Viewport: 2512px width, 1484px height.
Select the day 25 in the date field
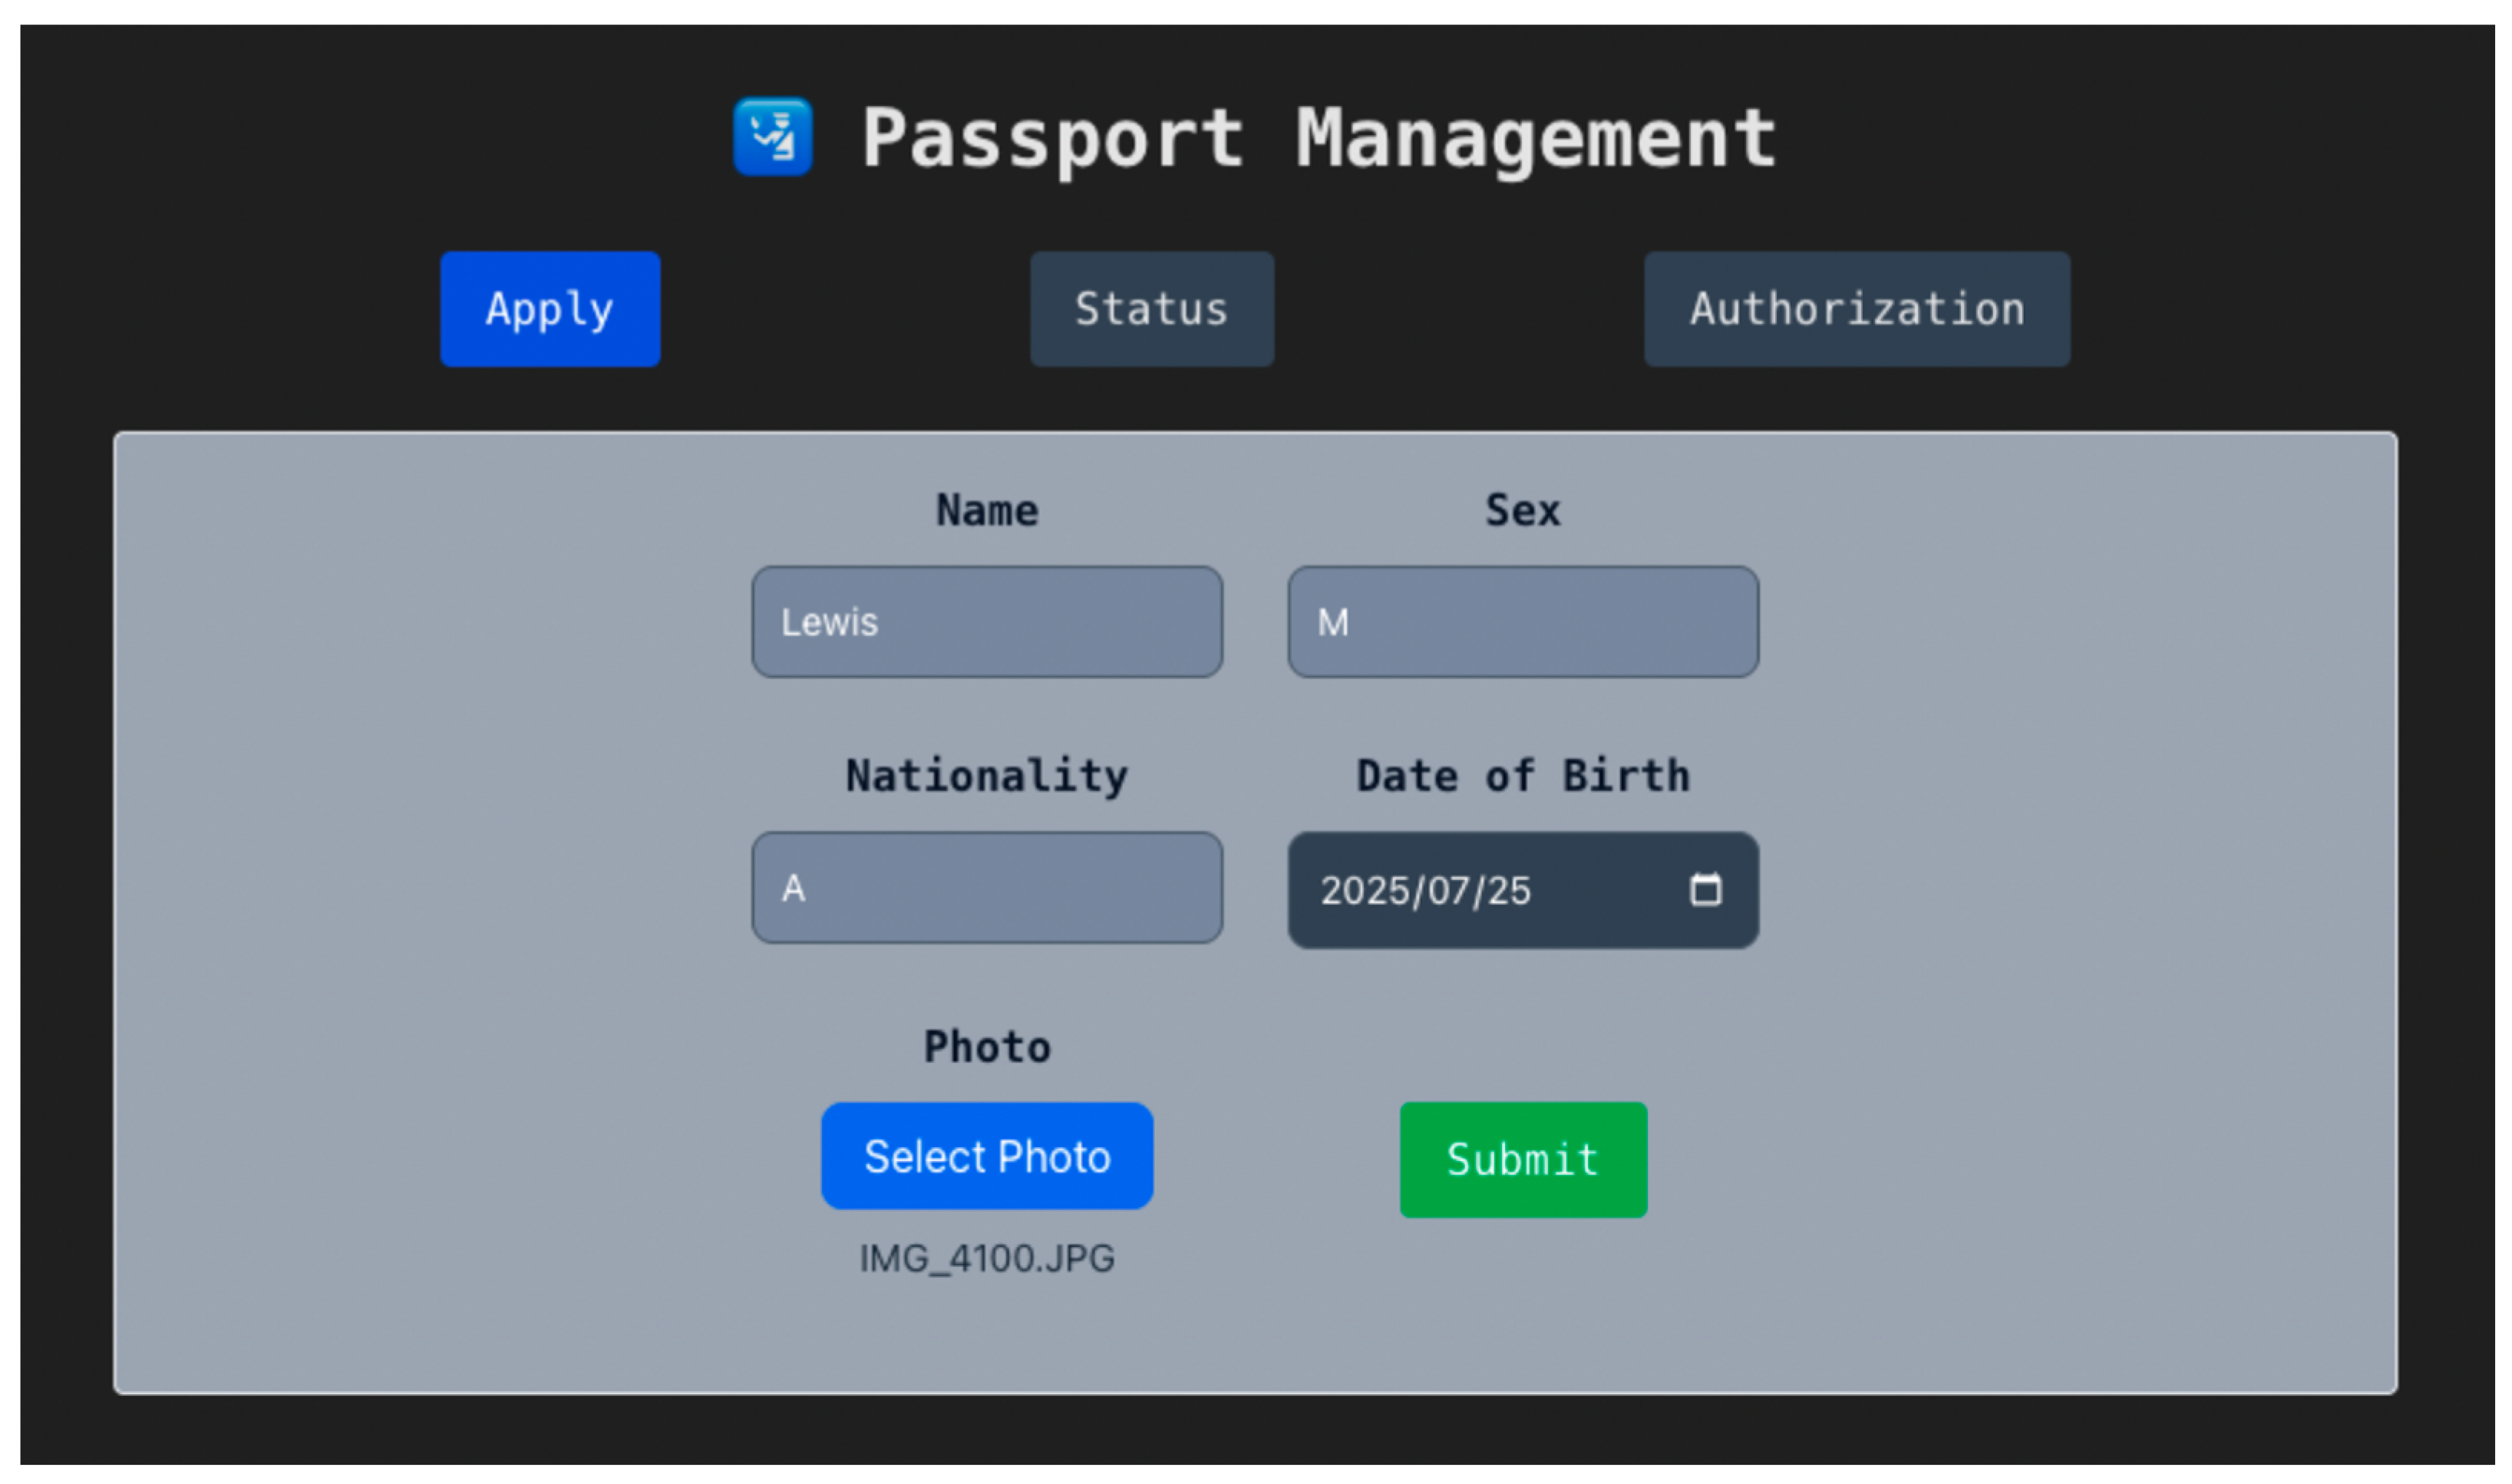[1508, 890]
